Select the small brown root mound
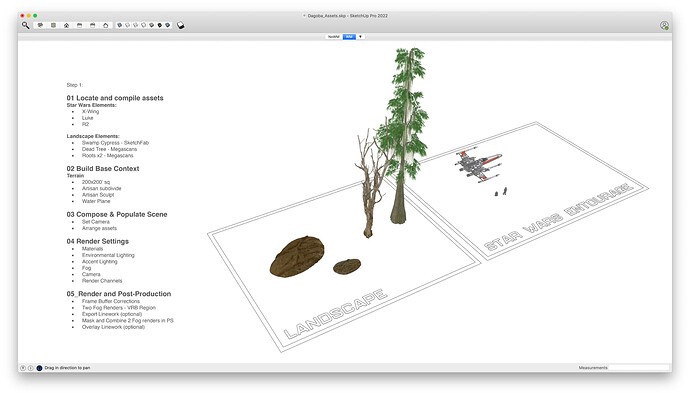690x396 pixels. click(x=347, y=266)
